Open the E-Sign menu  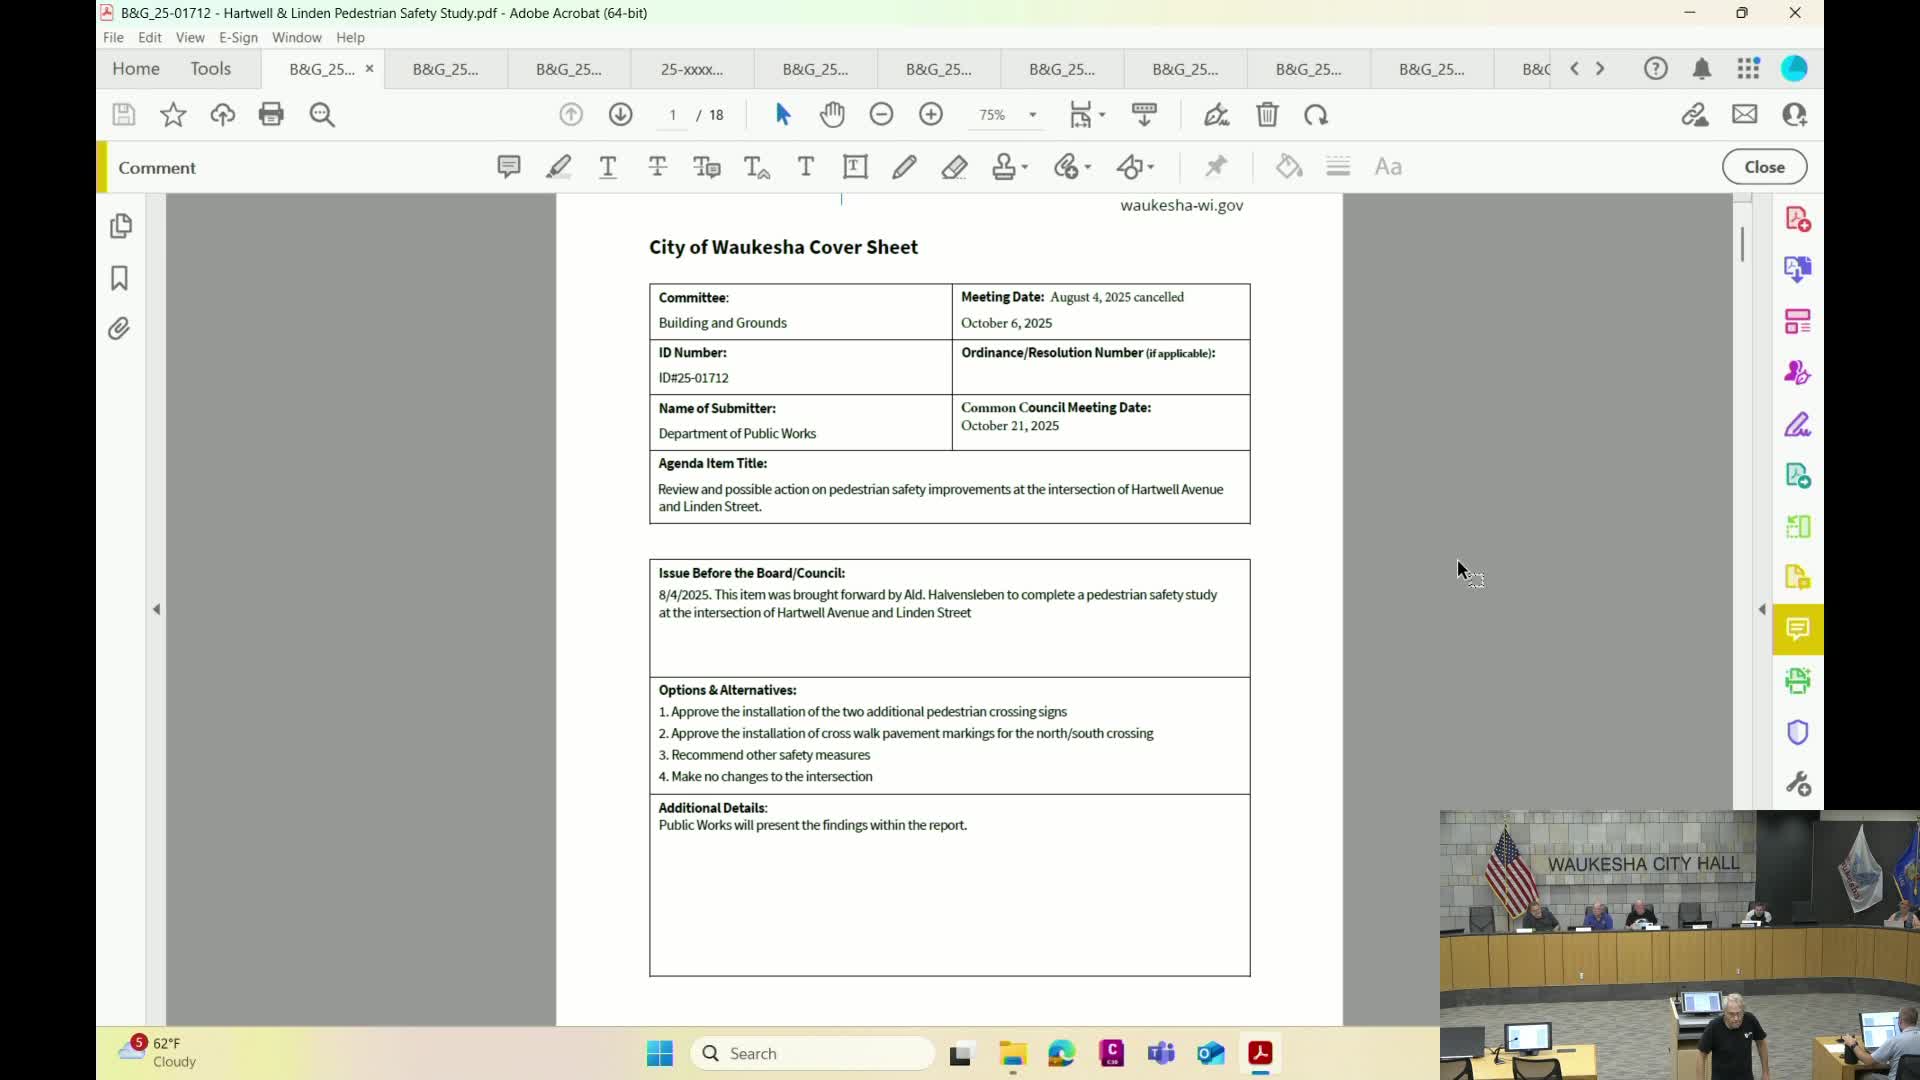click(238, 37)
